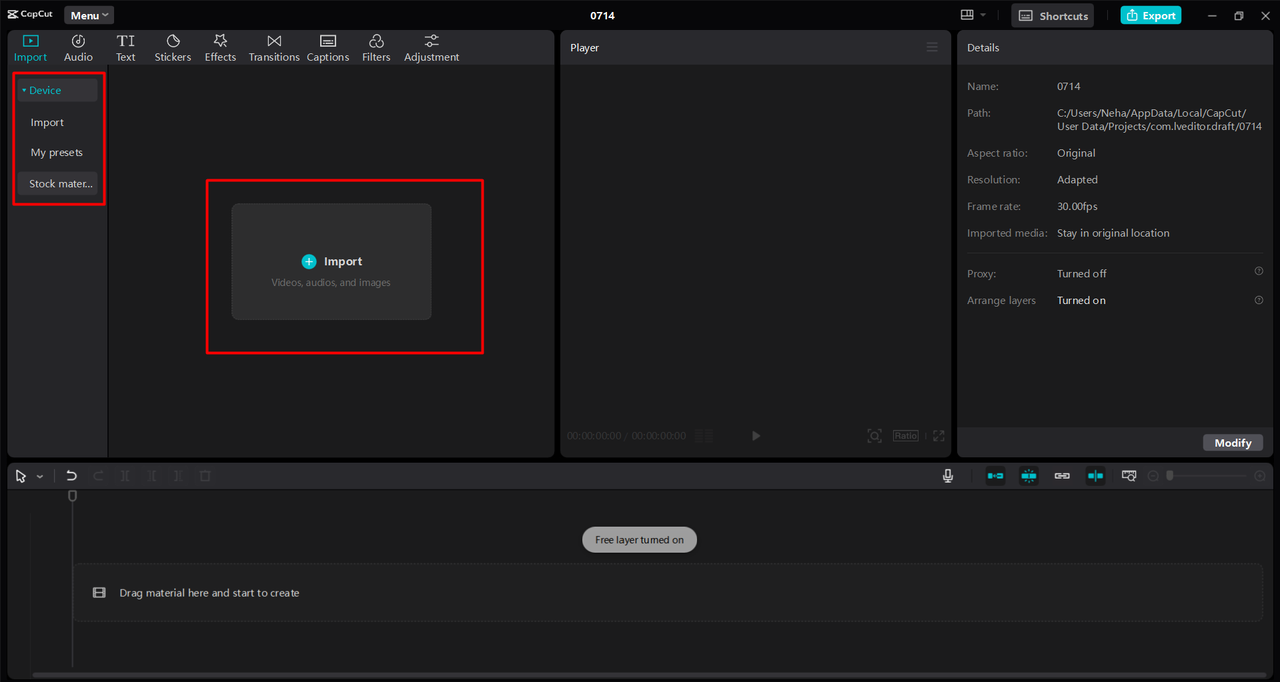Click the film strip track icon
The height and width of the screenshot is (682, 1280).
[x=99, y=593]
